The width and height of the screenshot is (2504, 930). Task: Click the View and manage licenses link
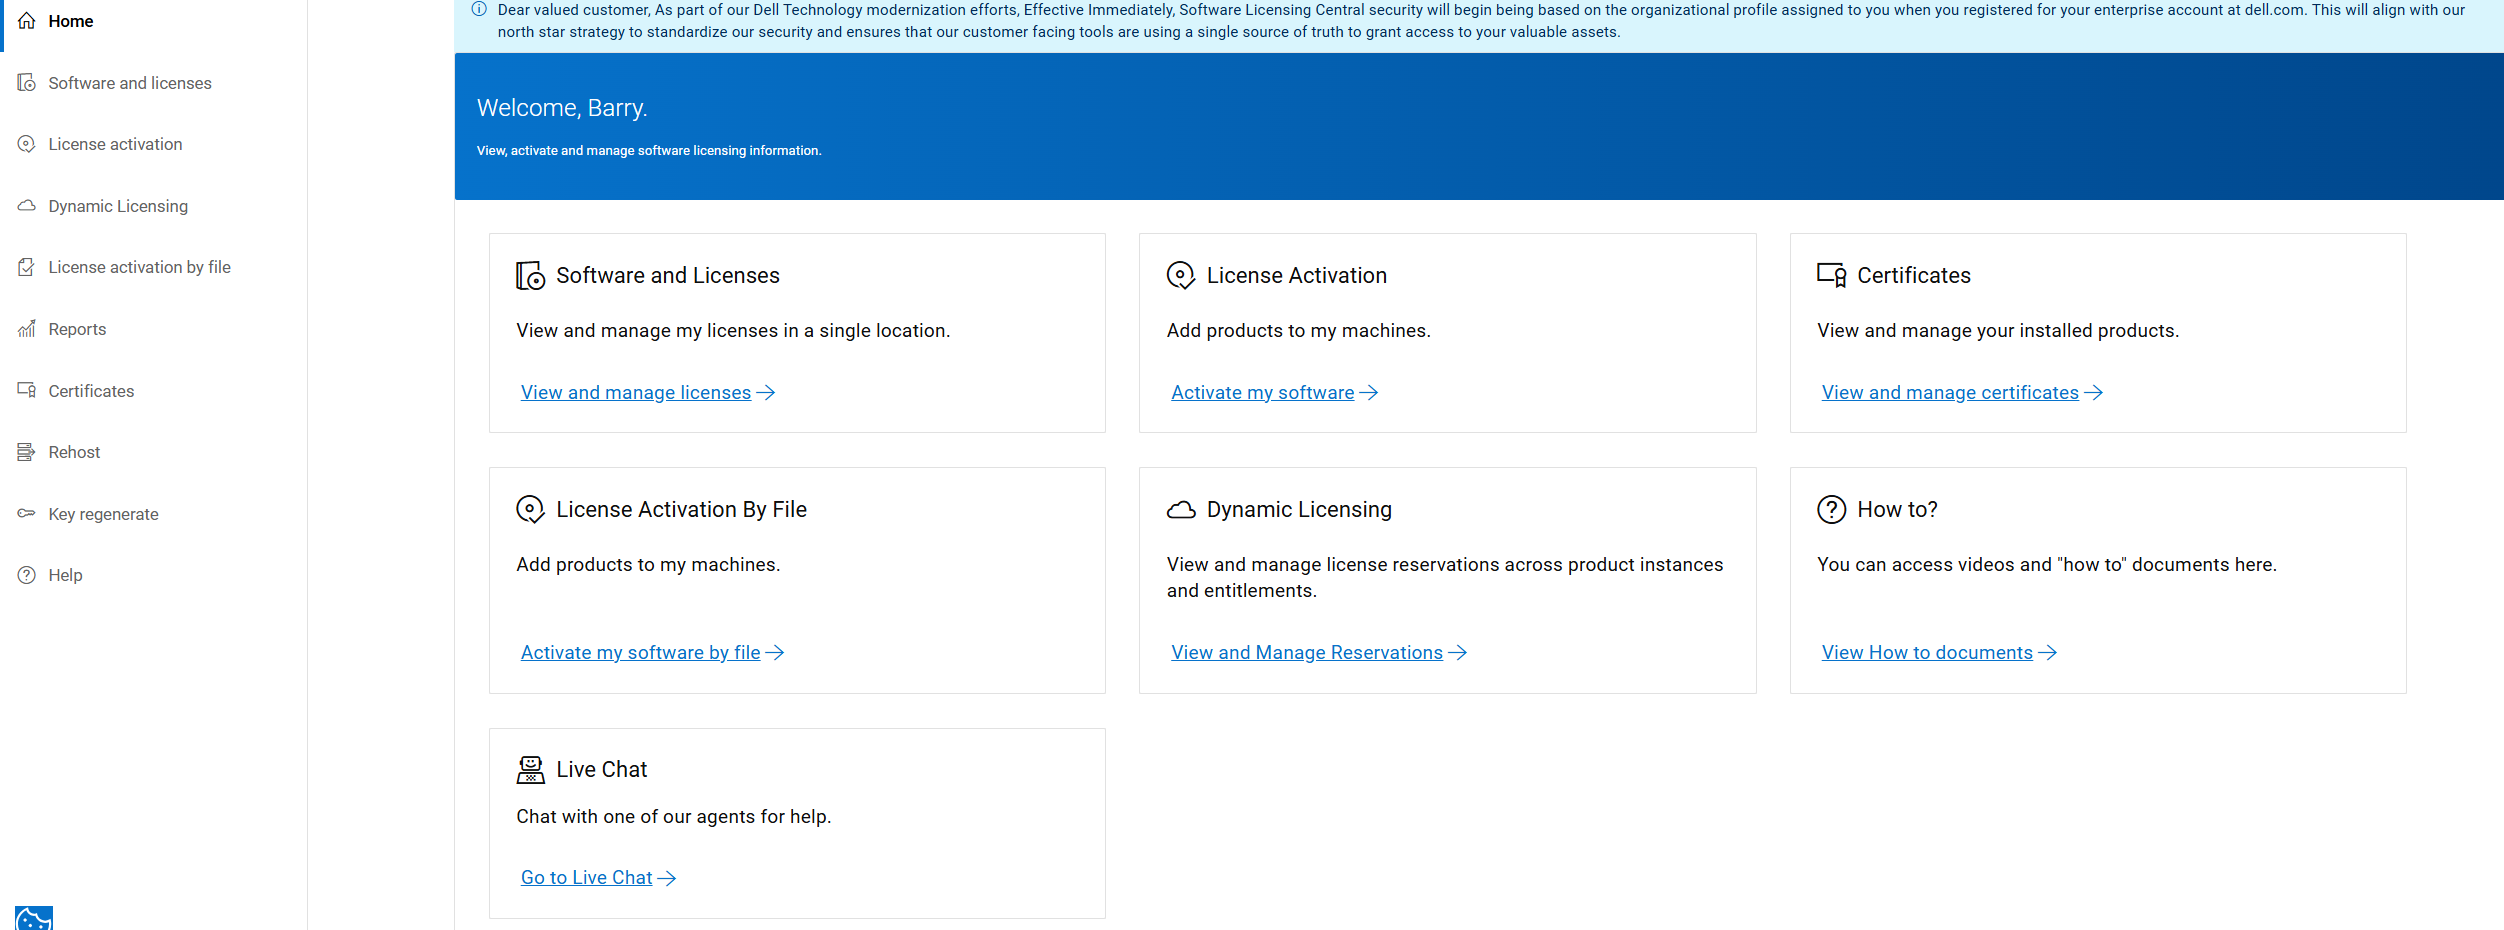click(635, 392)
